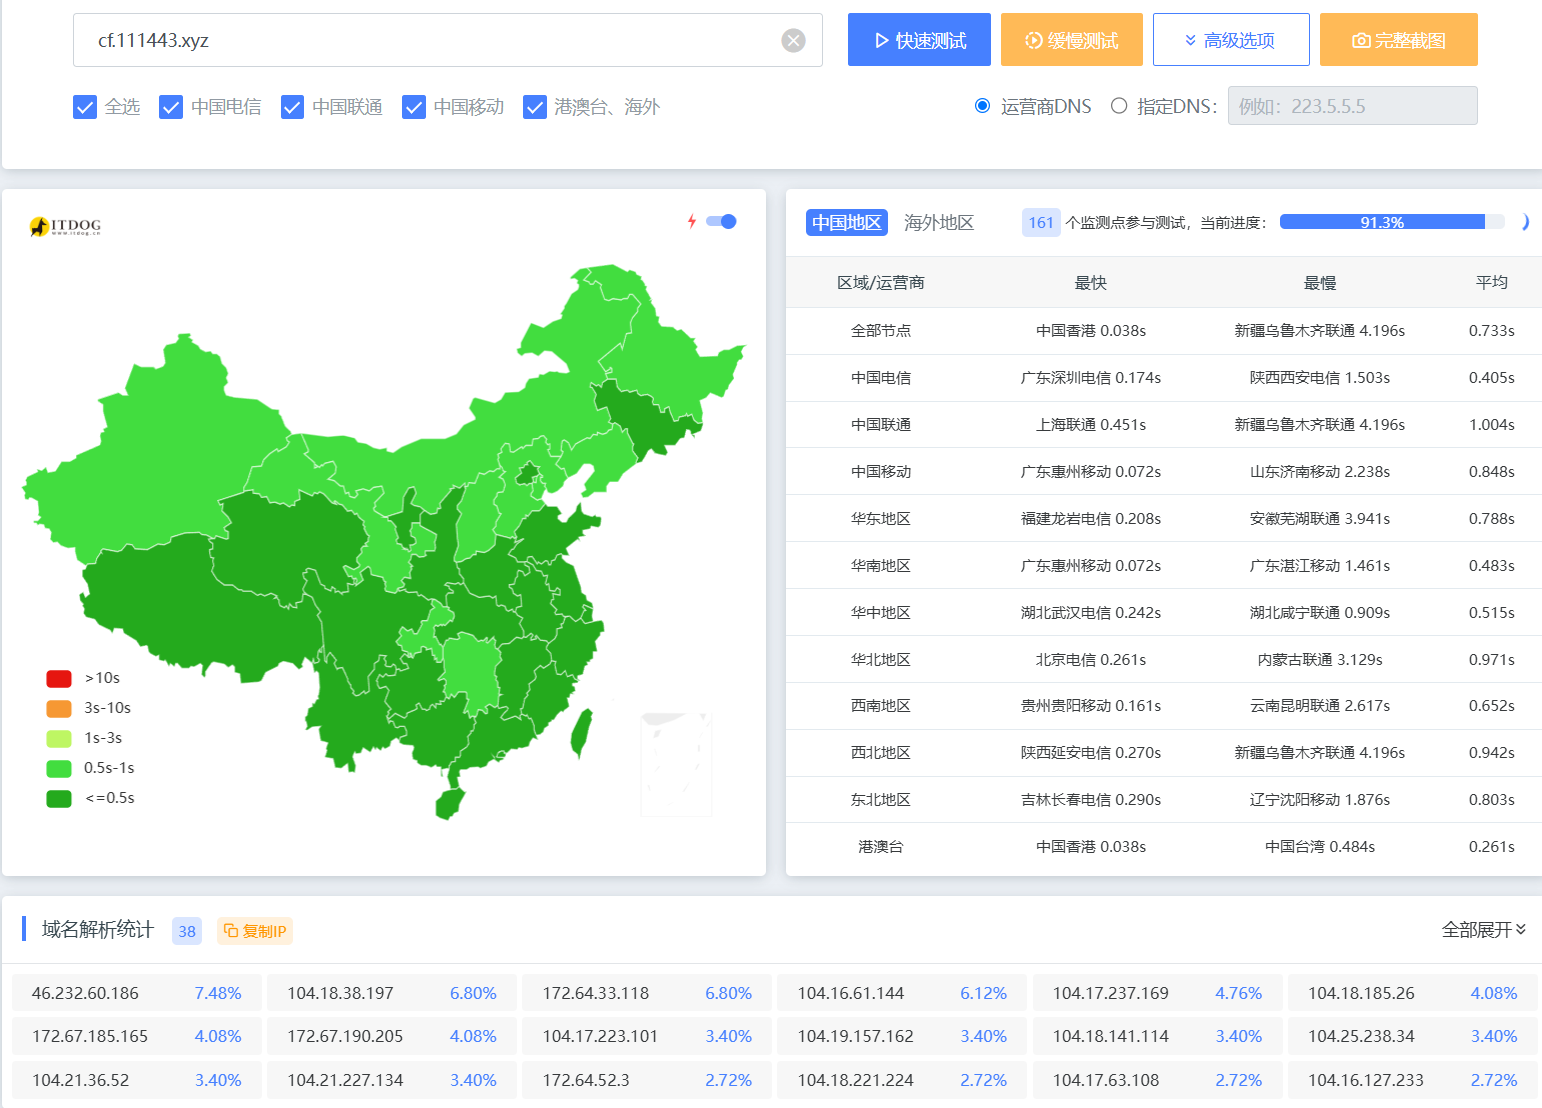This screenshot has height=1108, width=1542.
Task: Click the custom DNS input field
Action: point(1352,106)
